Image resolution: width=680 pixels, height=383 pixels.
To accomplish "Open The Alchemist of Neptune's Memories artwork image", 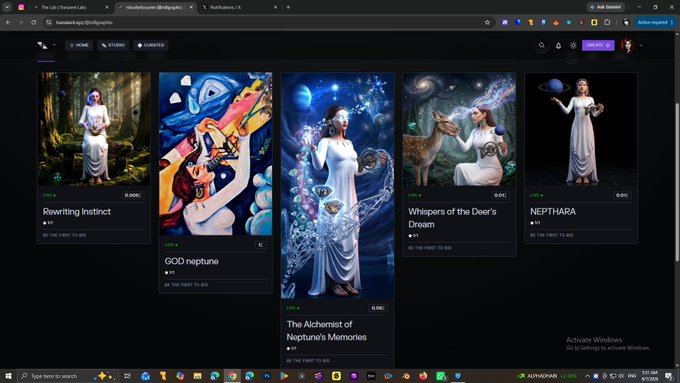I will click(x=337, y=186).
